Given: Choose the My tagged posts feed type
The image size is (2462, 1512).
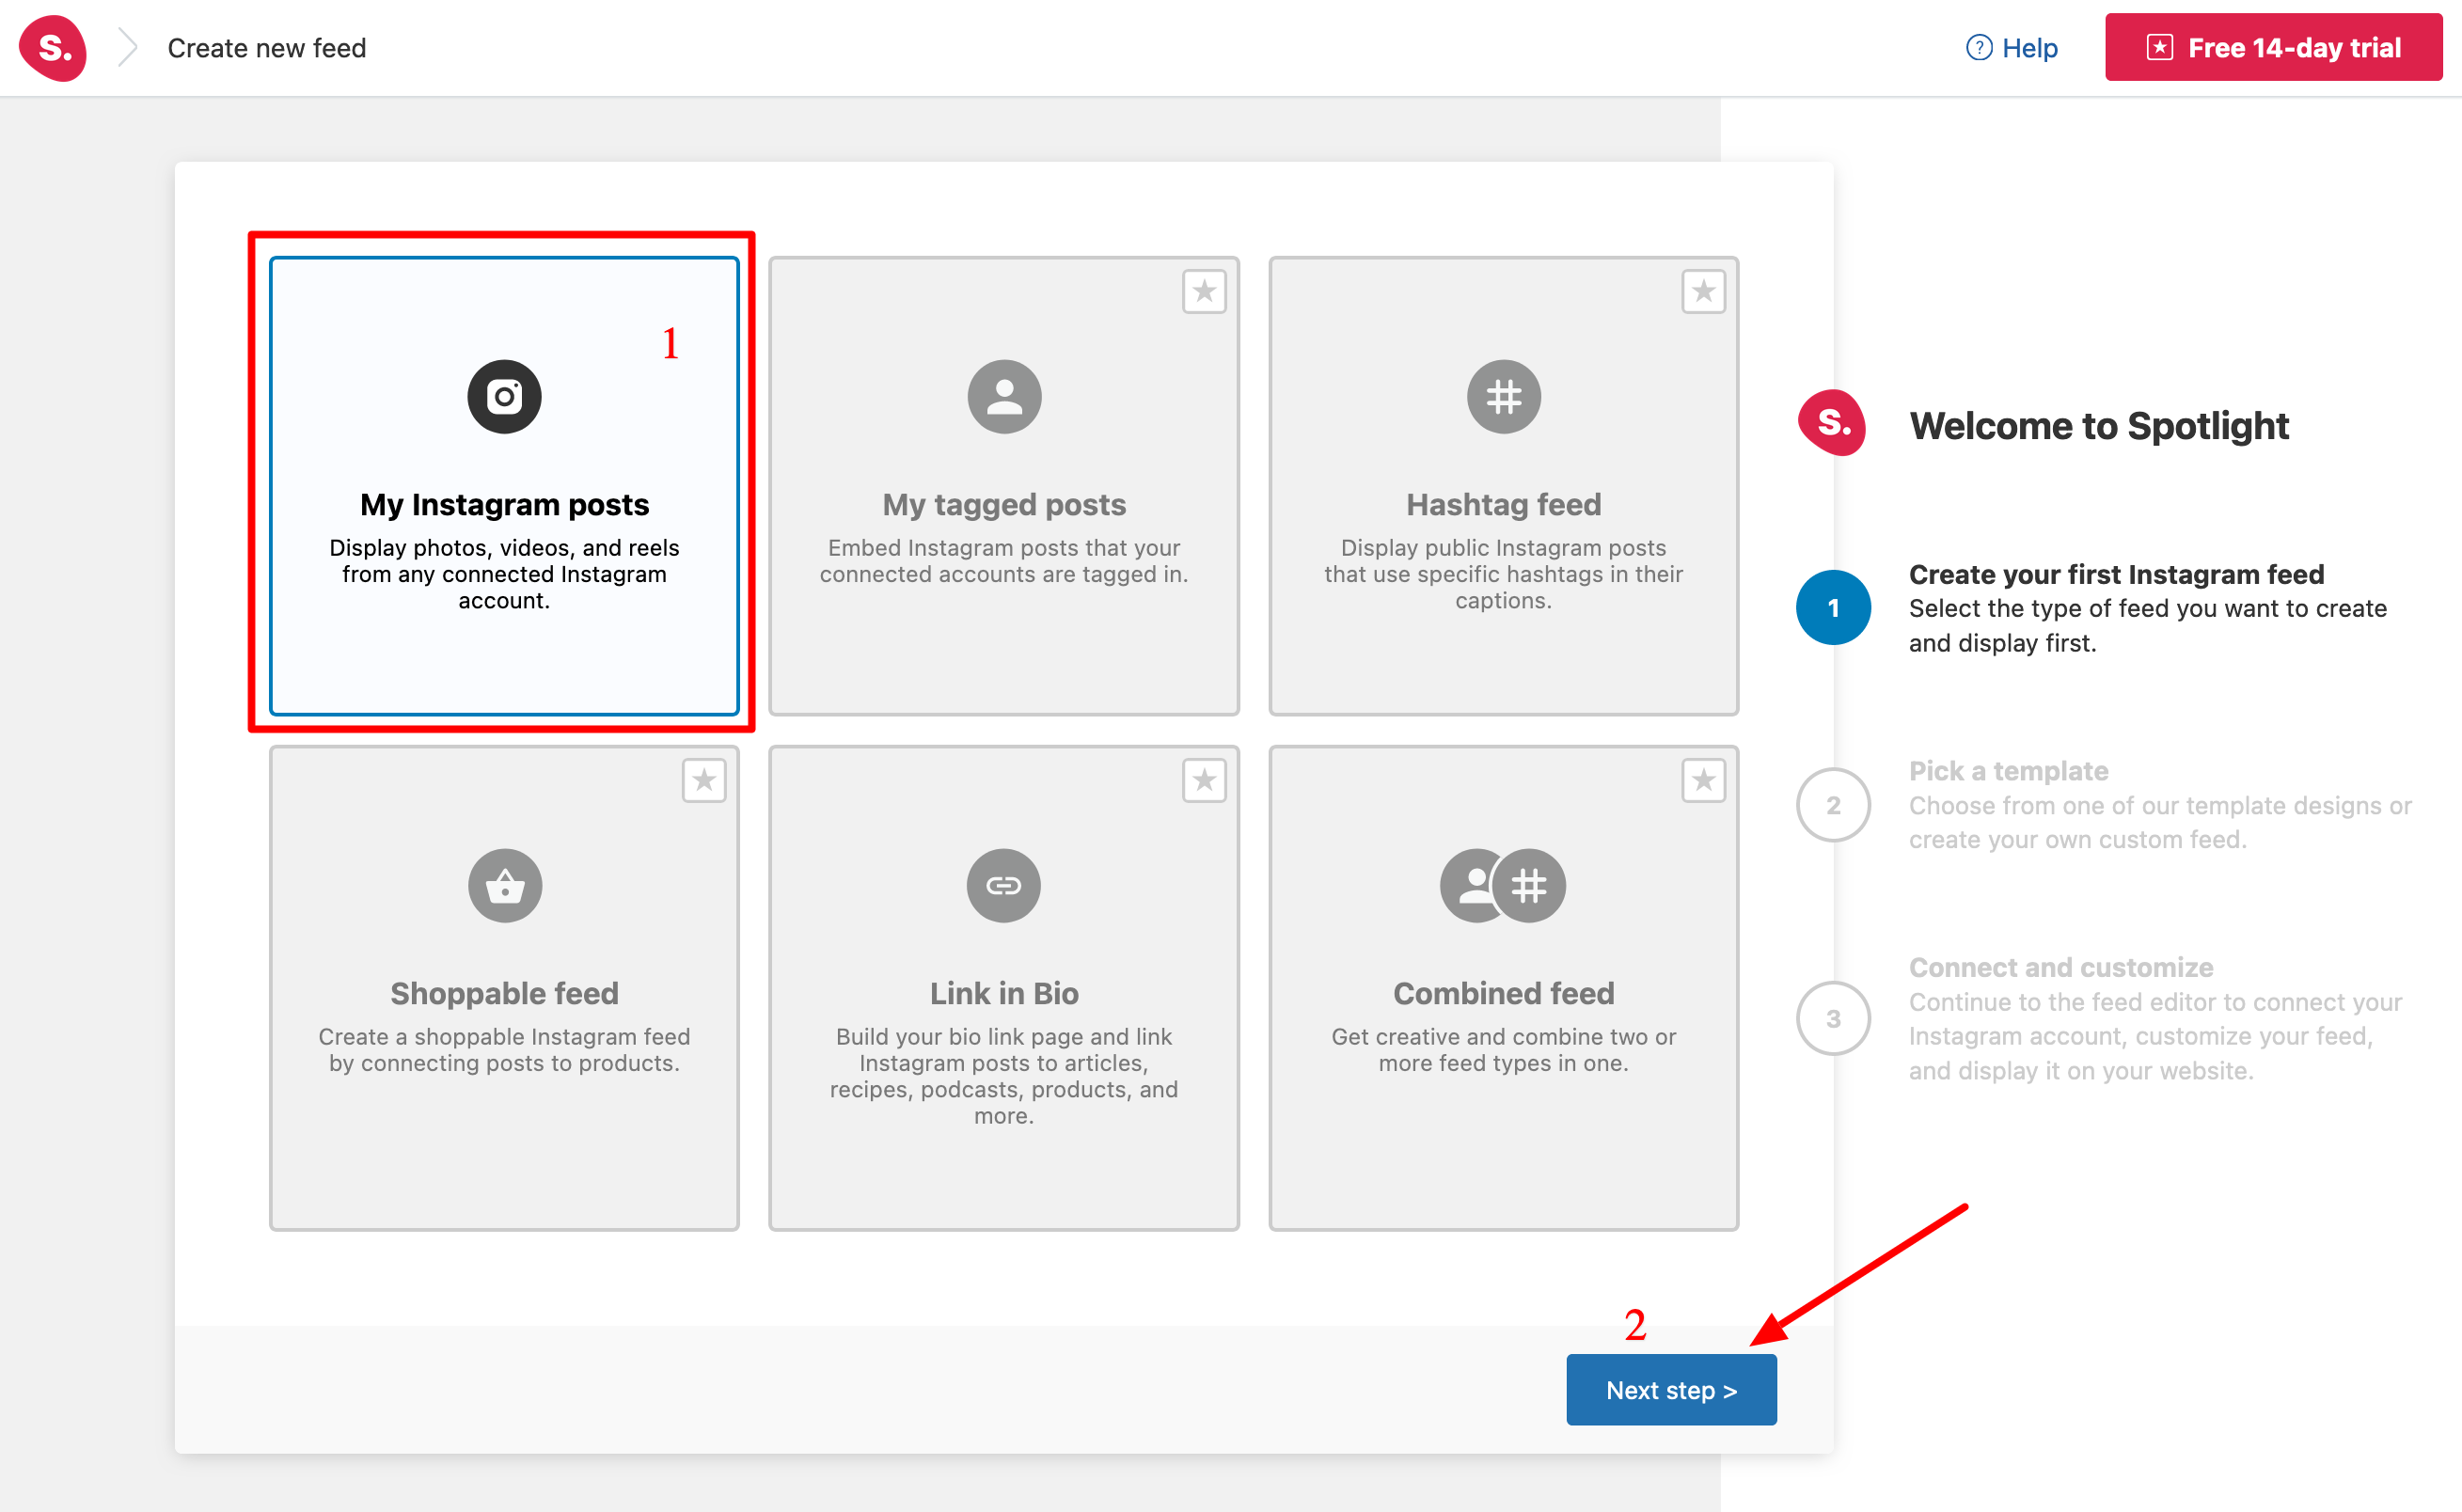Looking at the screenshot, I should click(x=1004, y=486).
